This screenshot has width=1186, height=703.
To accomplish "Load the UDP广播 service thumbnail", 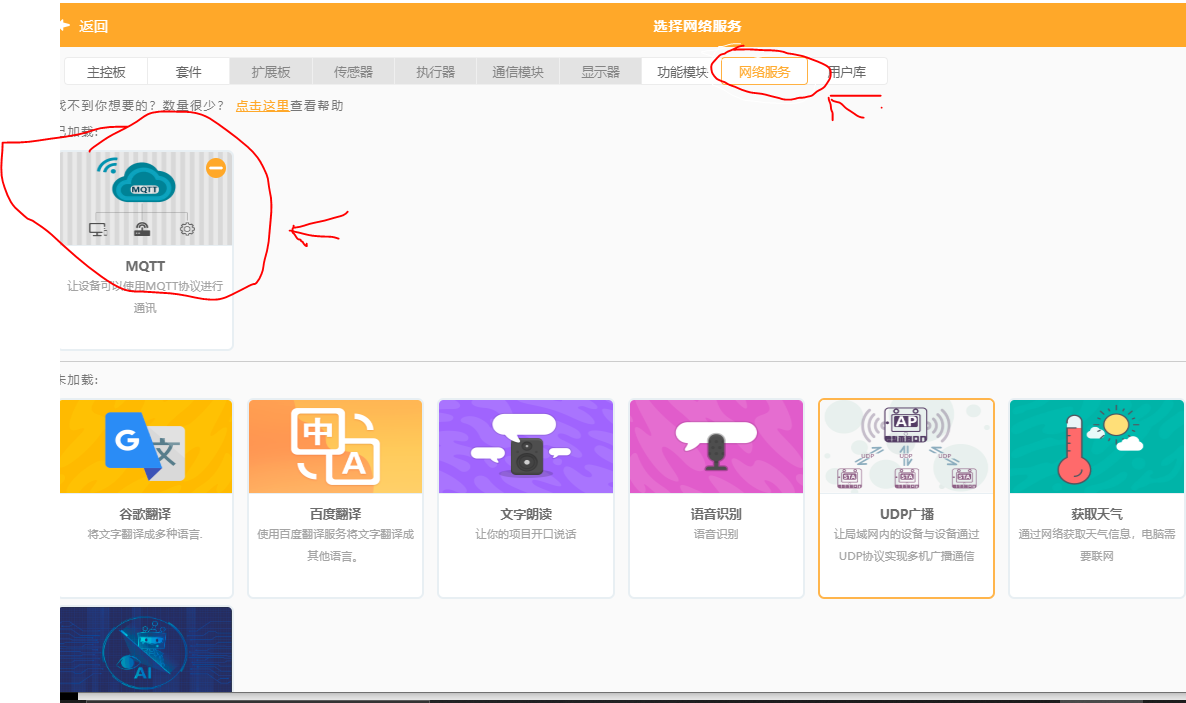I will (x=906, y=446).
